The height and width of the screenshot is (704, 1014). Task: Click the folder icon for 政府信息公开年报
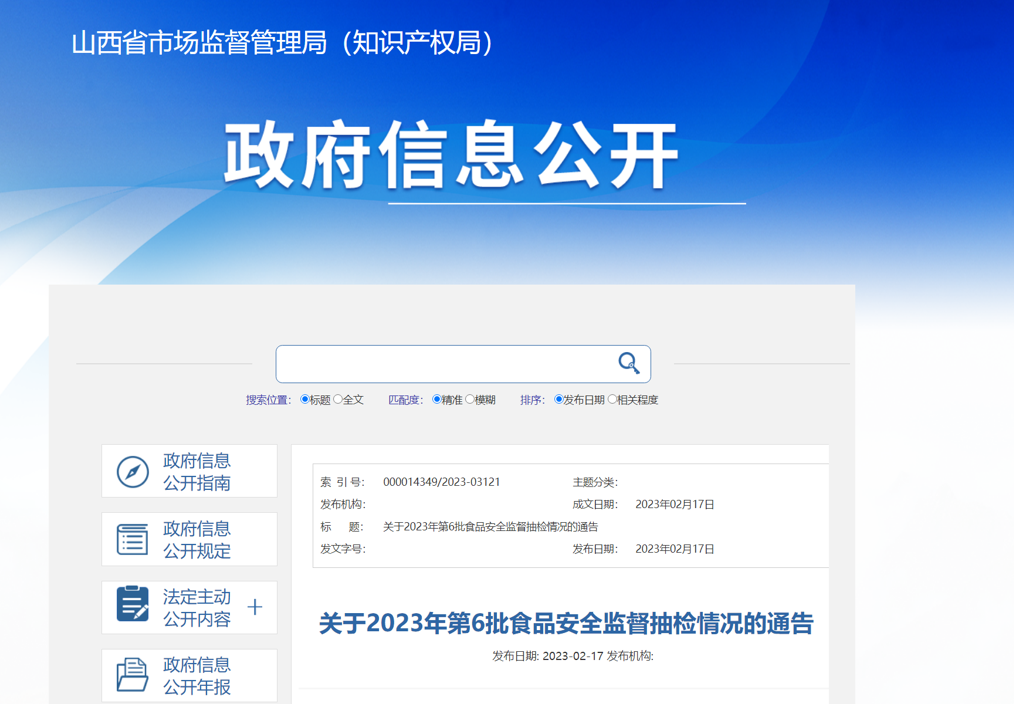click(132, 676)
